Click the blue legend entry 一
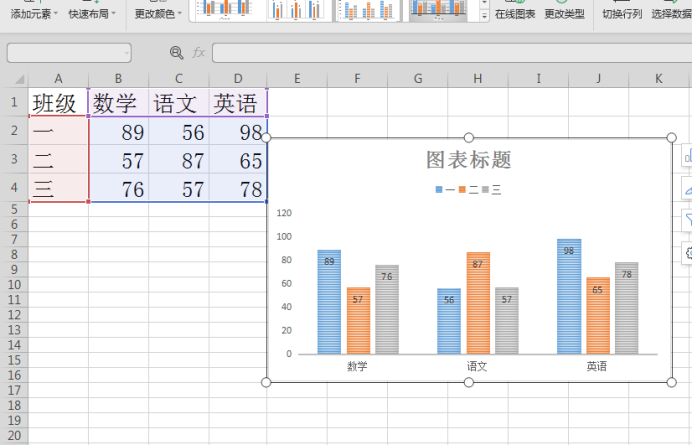The height and width of the screenshot is (445, 692). pos(445,190)
